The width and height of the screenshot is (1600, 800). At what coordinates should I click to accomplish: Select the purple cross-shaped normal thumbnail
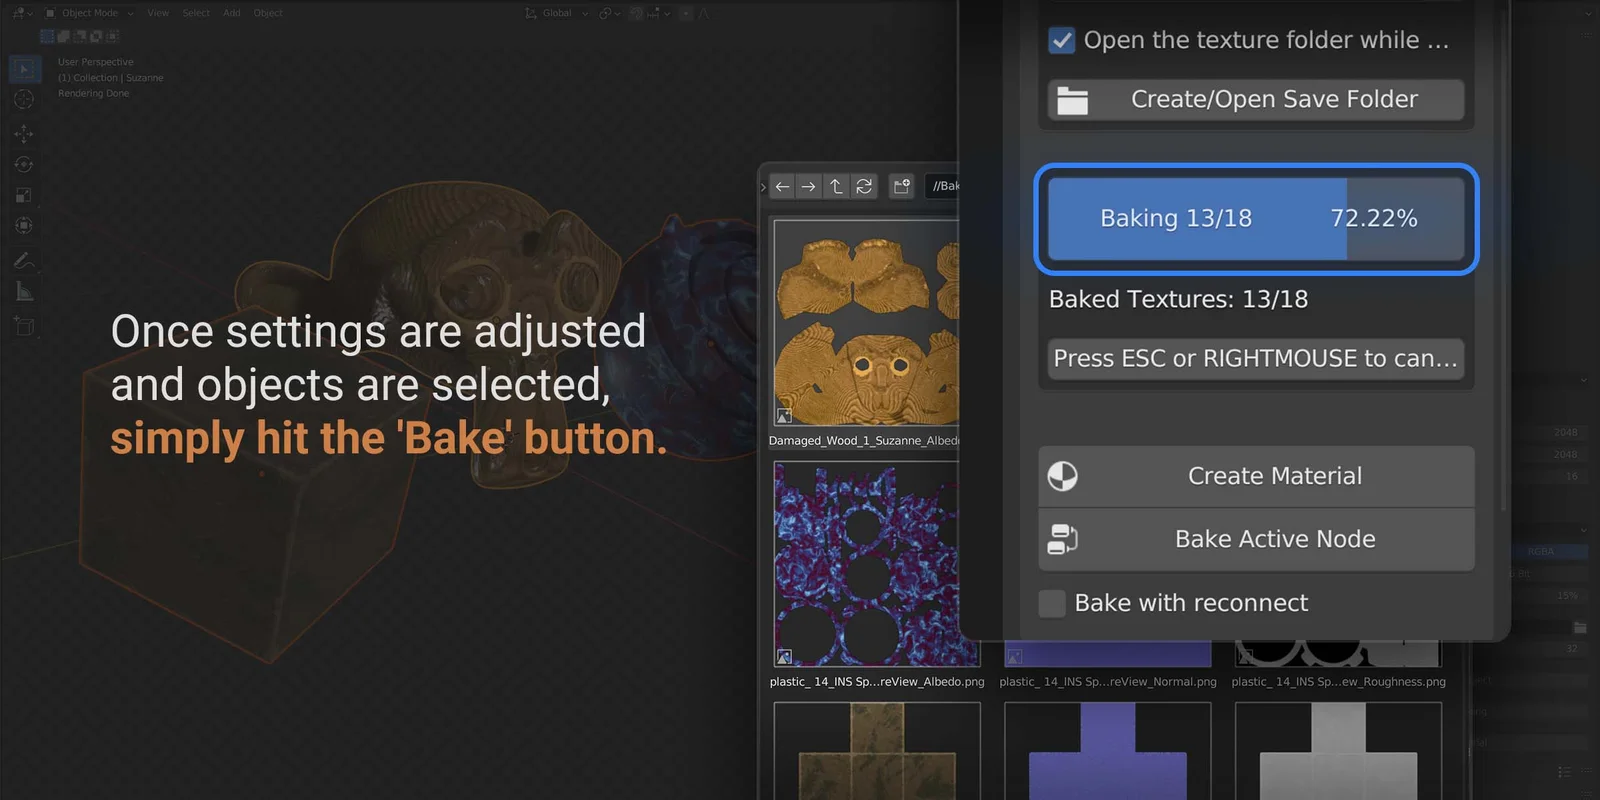(x=1107, y=751)
